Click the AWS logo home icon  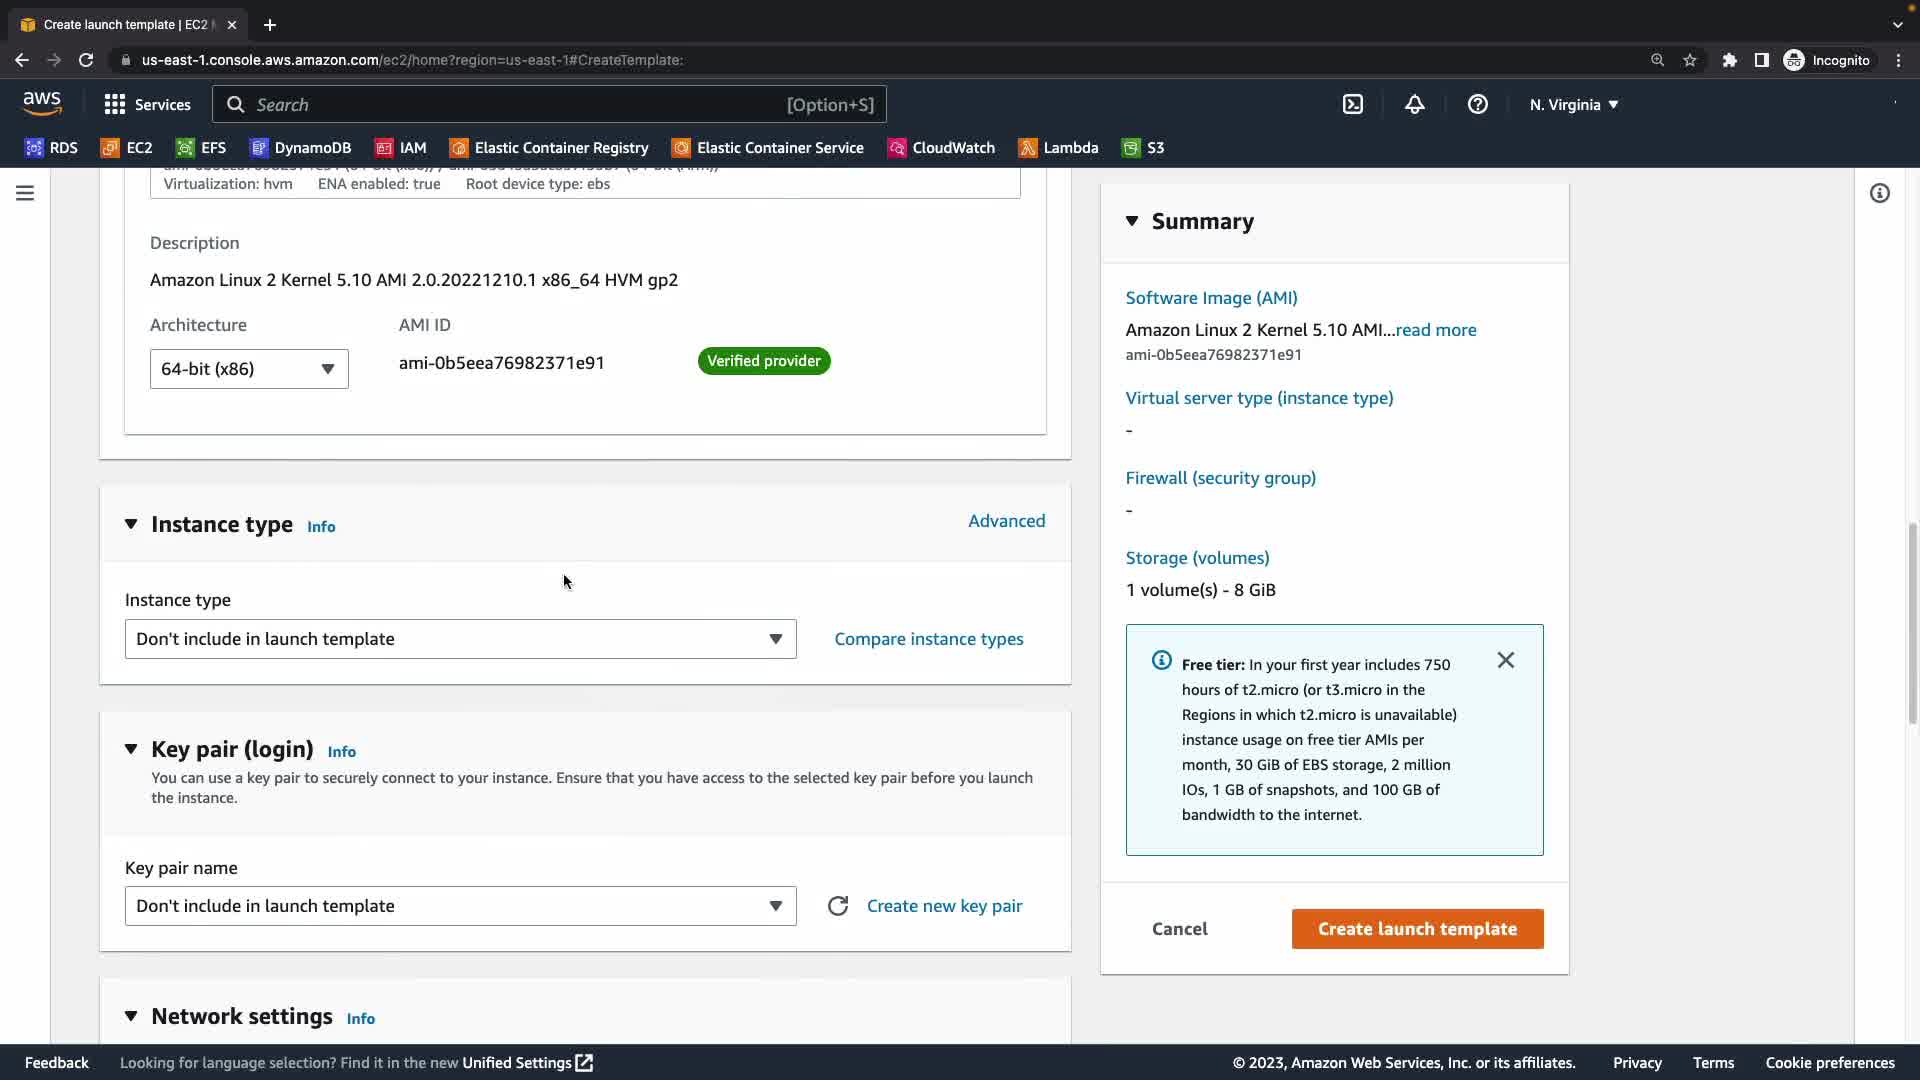pos(42,103)
